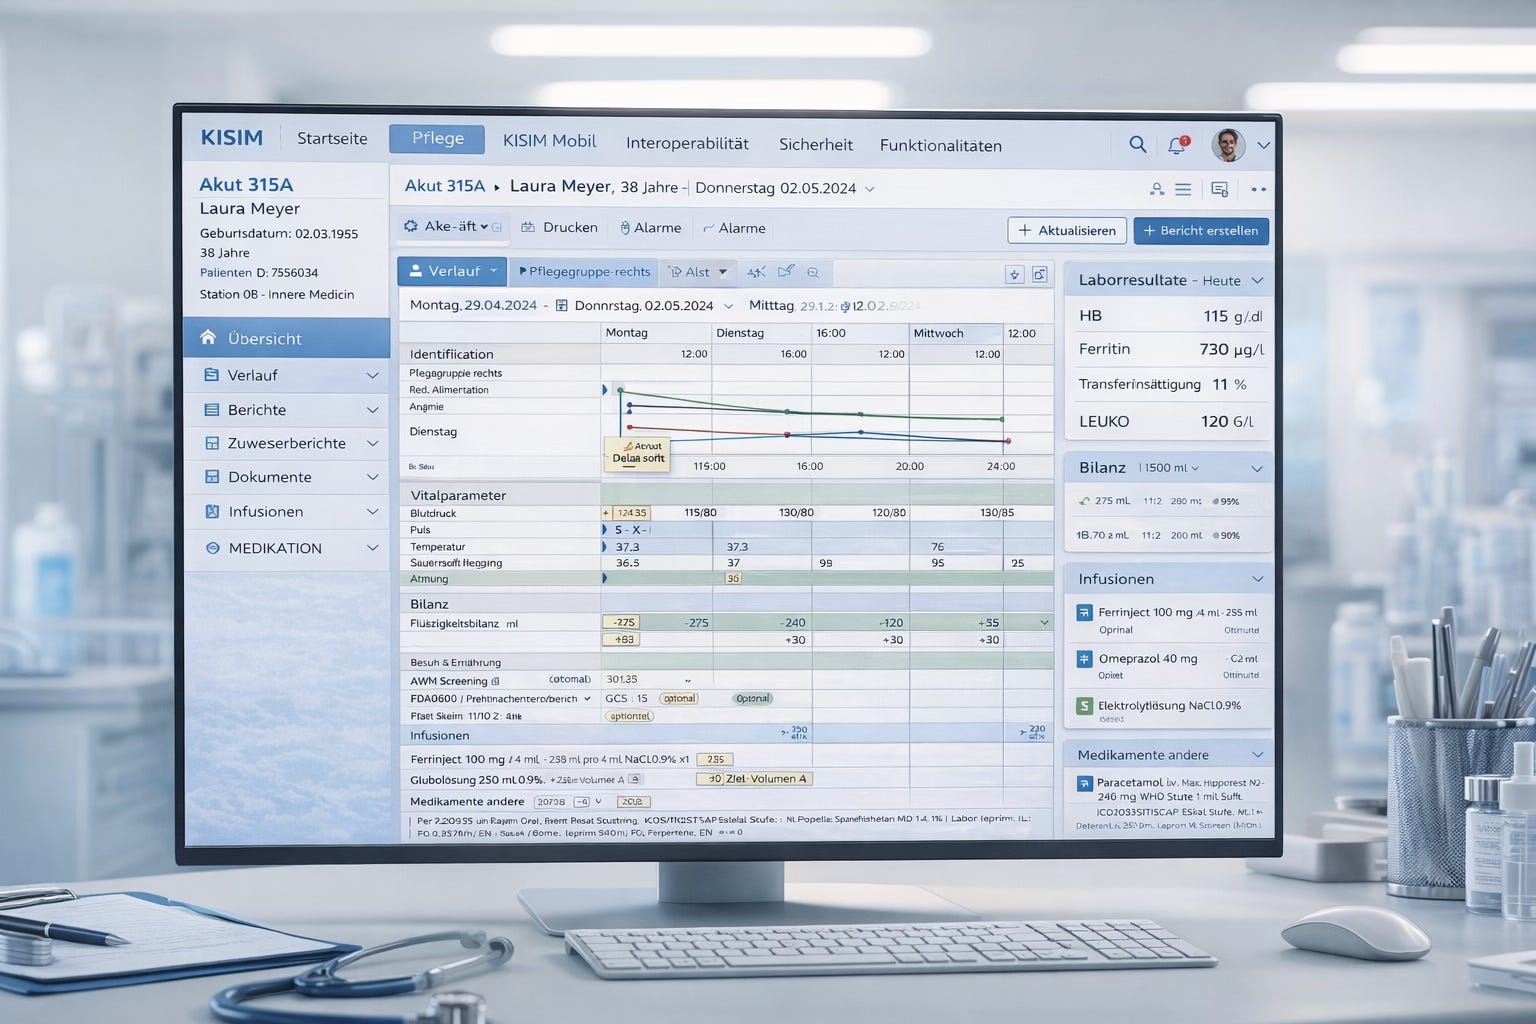Collapse the Medikamente andere panel chevron
Viewport: 1536px width, 1024px height.
[x=1258, y=755]
